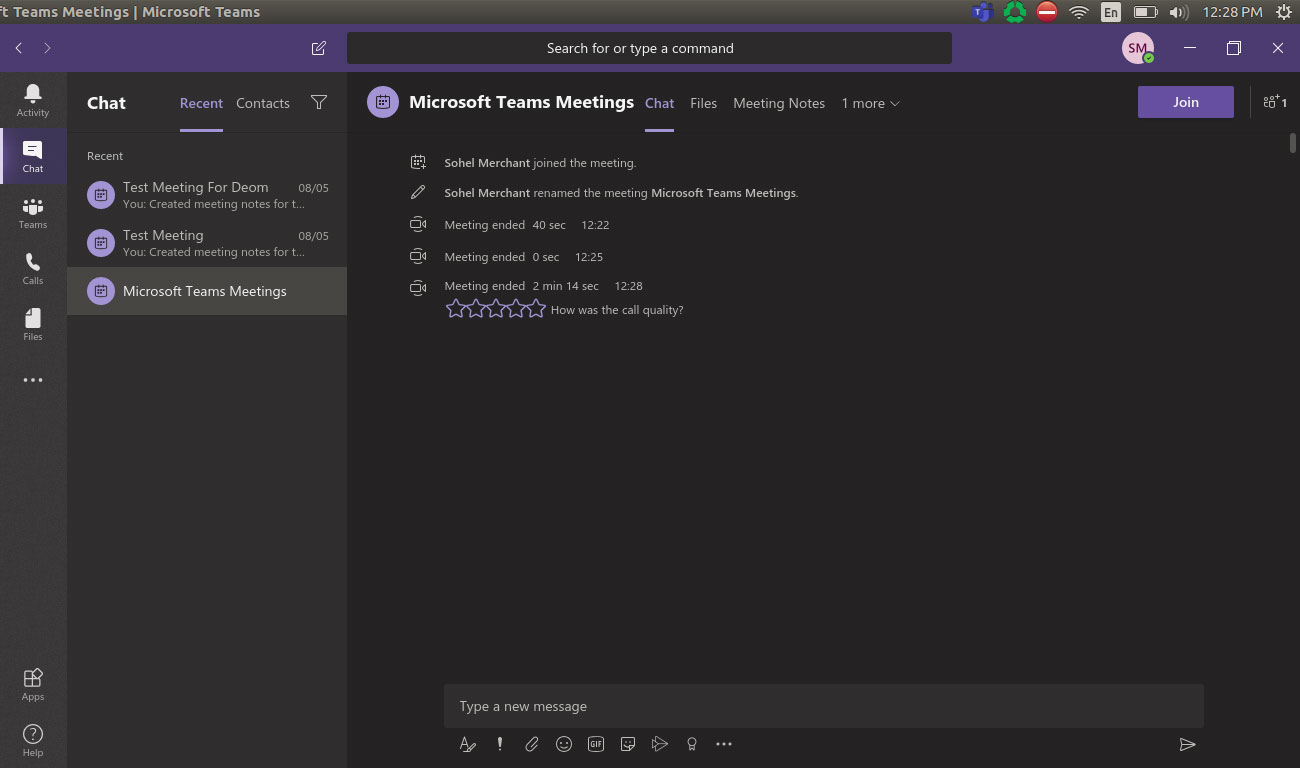Filter the chat list

click(319, 102)
